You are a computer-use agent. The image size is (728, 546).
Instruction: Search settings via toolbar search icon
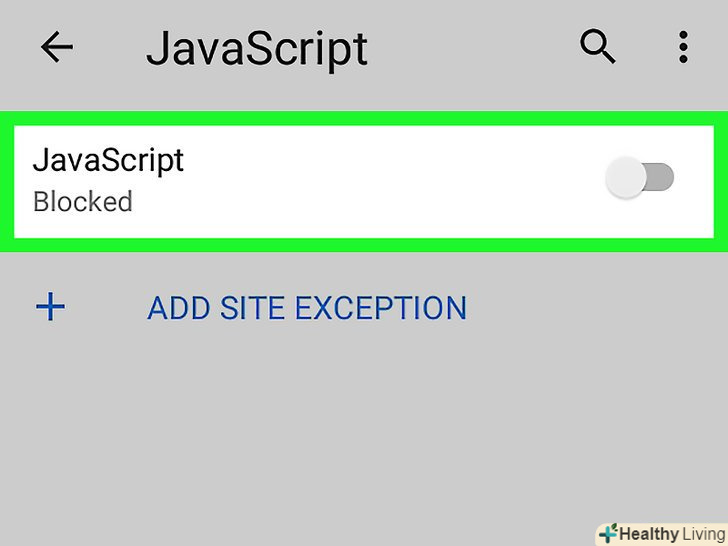point(598,47)
